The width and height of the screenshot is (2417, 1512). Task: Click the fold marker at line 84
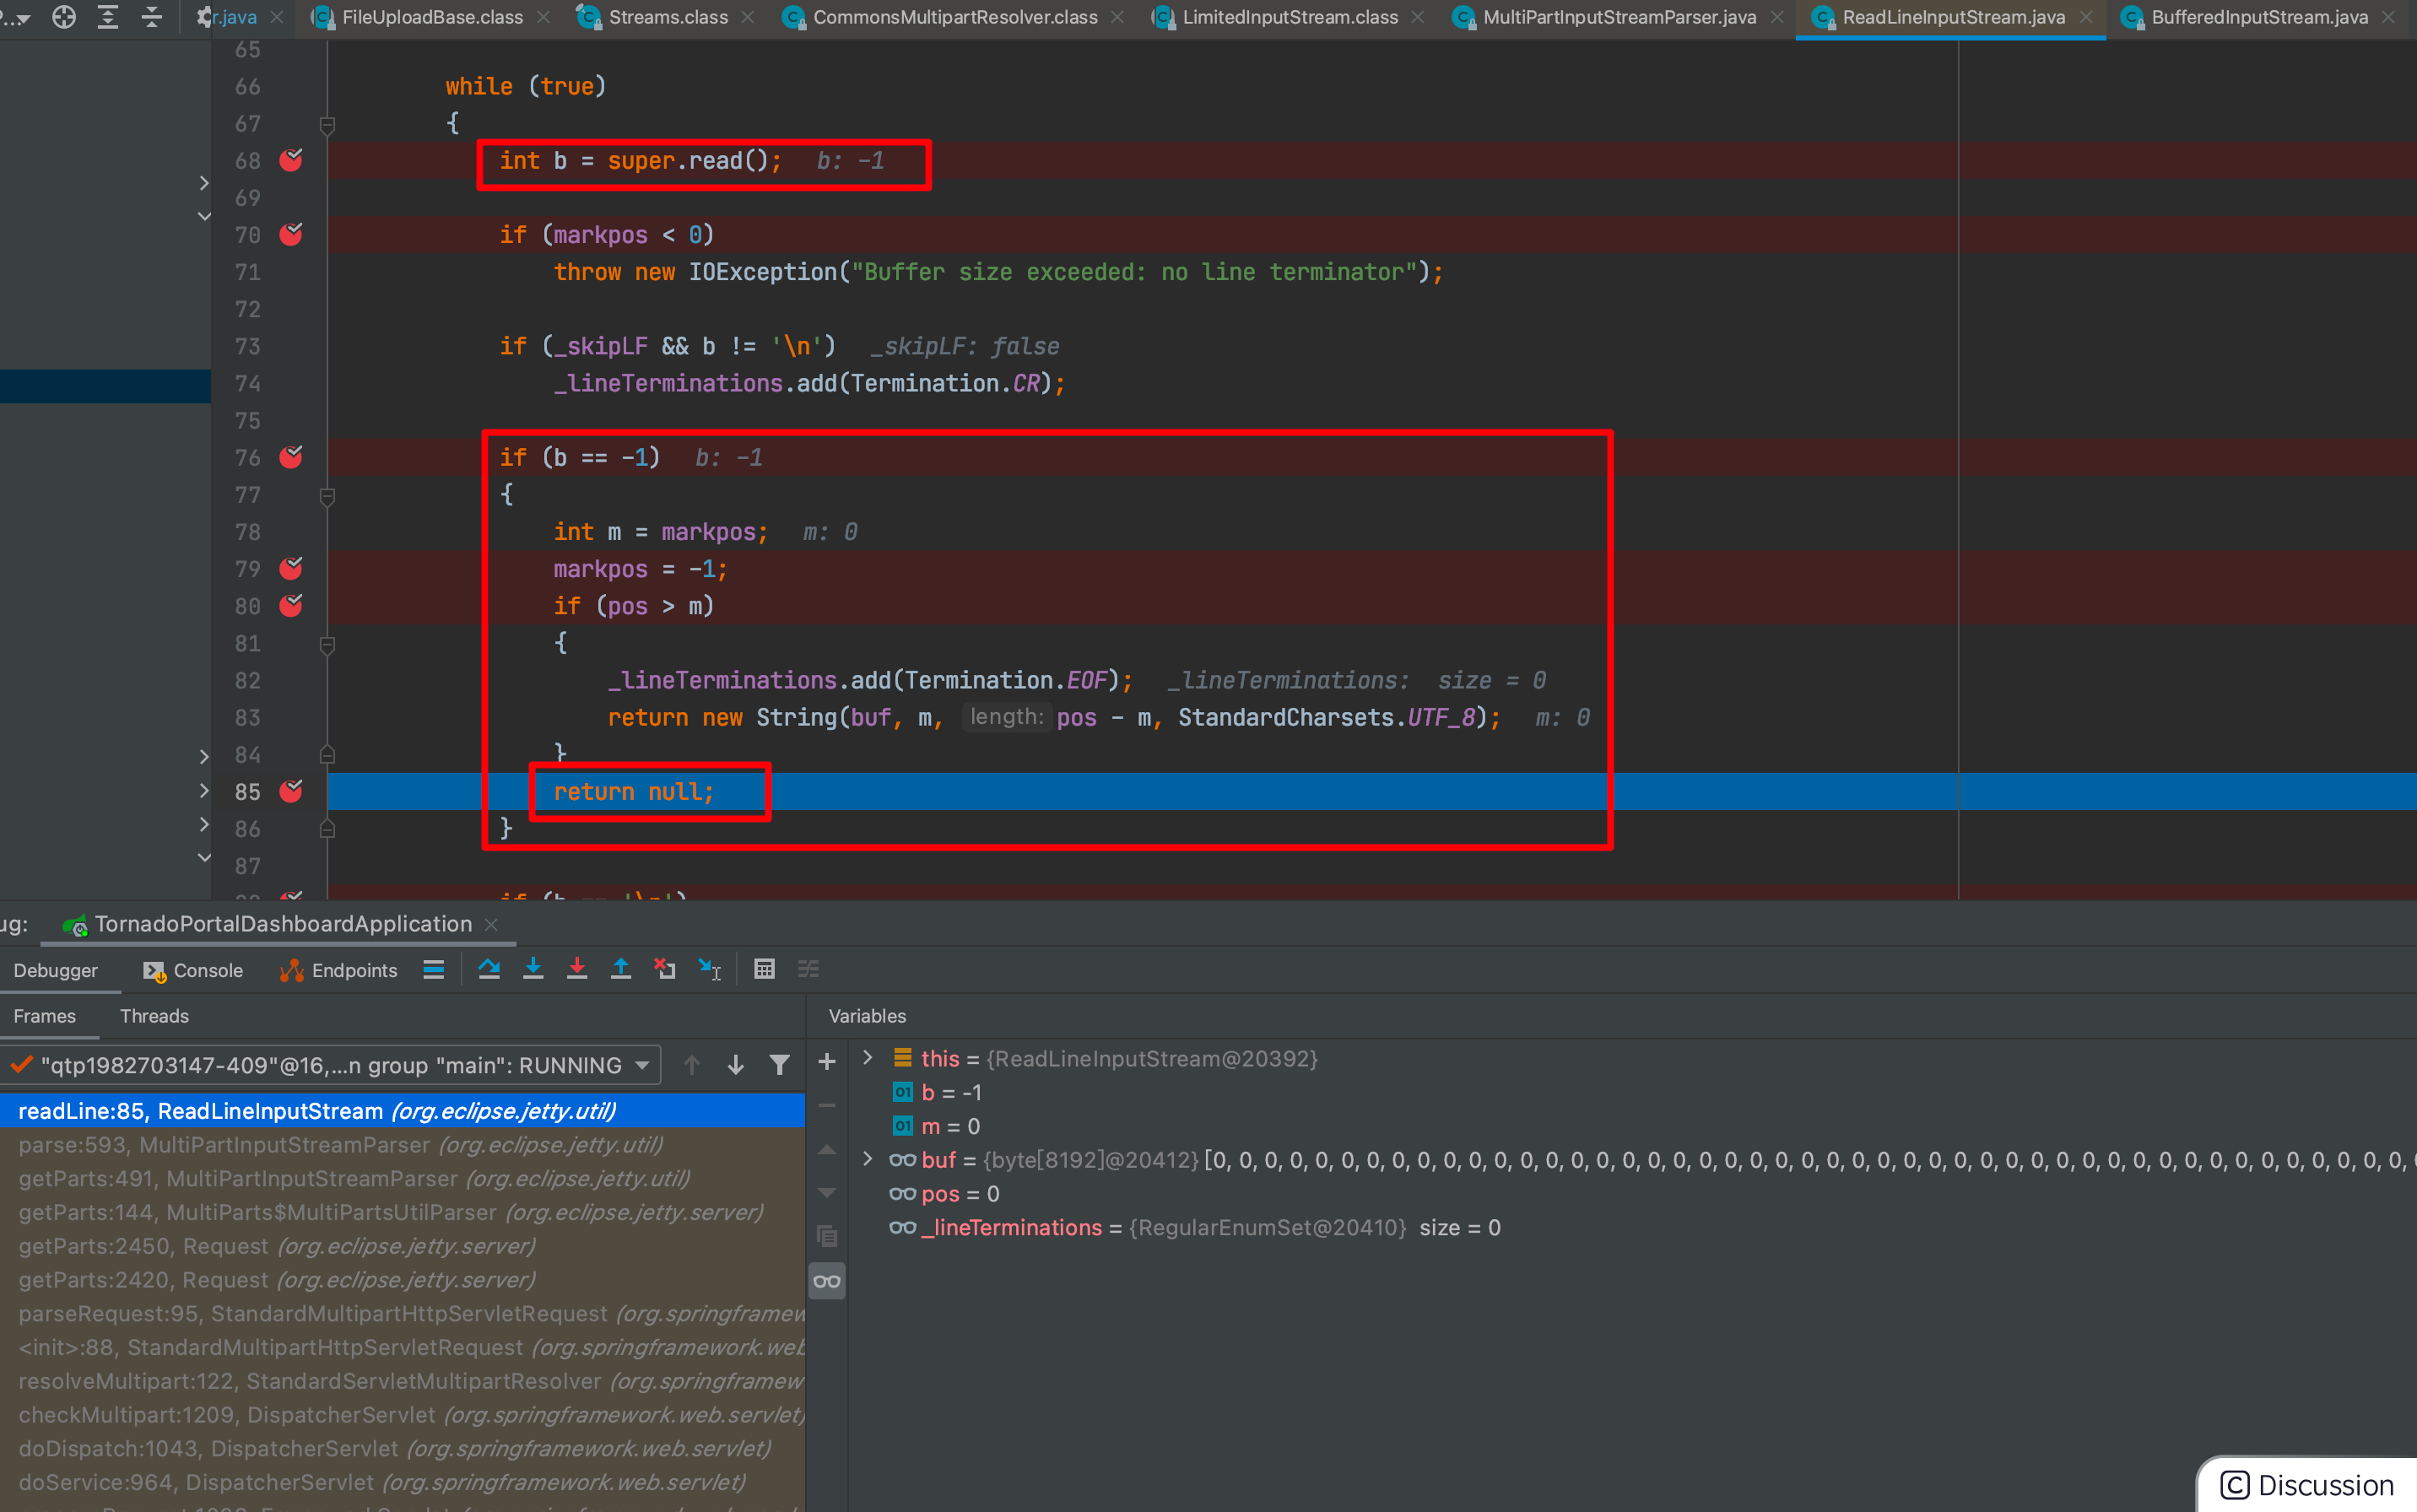tap(327, 754)
